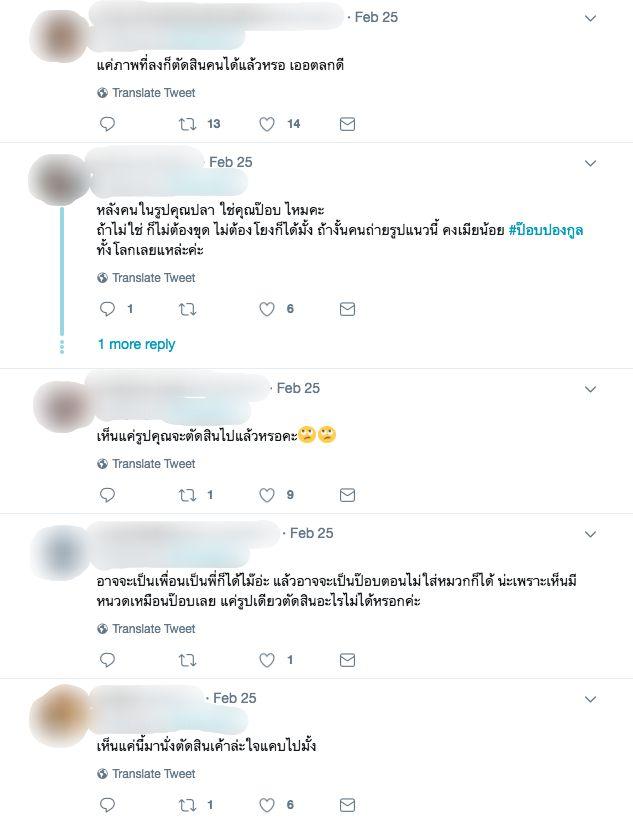Open options chevron on first tweet
Image resolution: width=633 pixels, height=822 pixels.
click(591, 18)
